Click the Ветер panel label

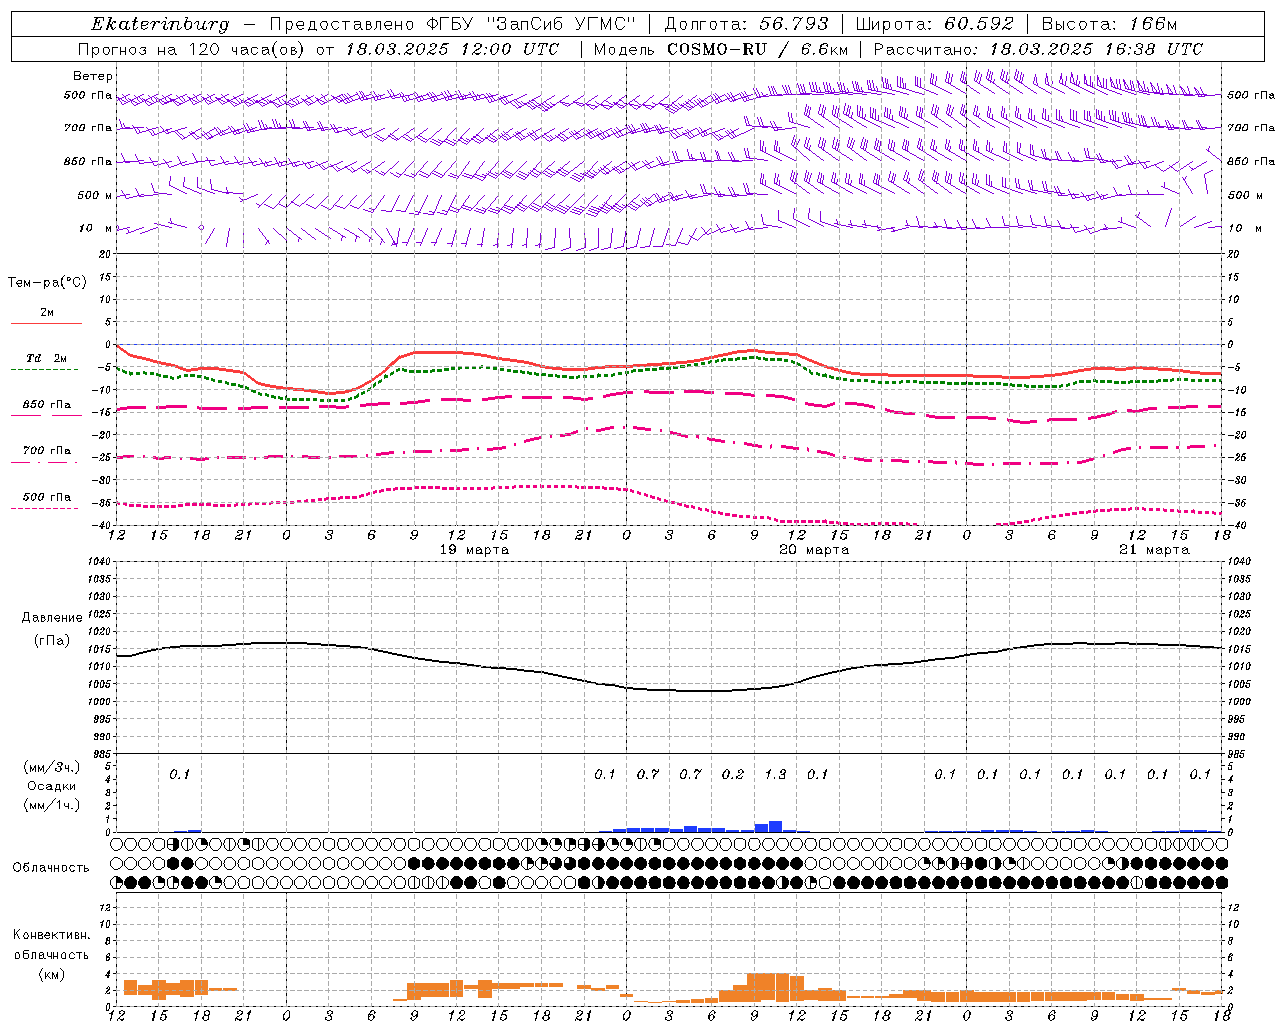tap(93, 76)
